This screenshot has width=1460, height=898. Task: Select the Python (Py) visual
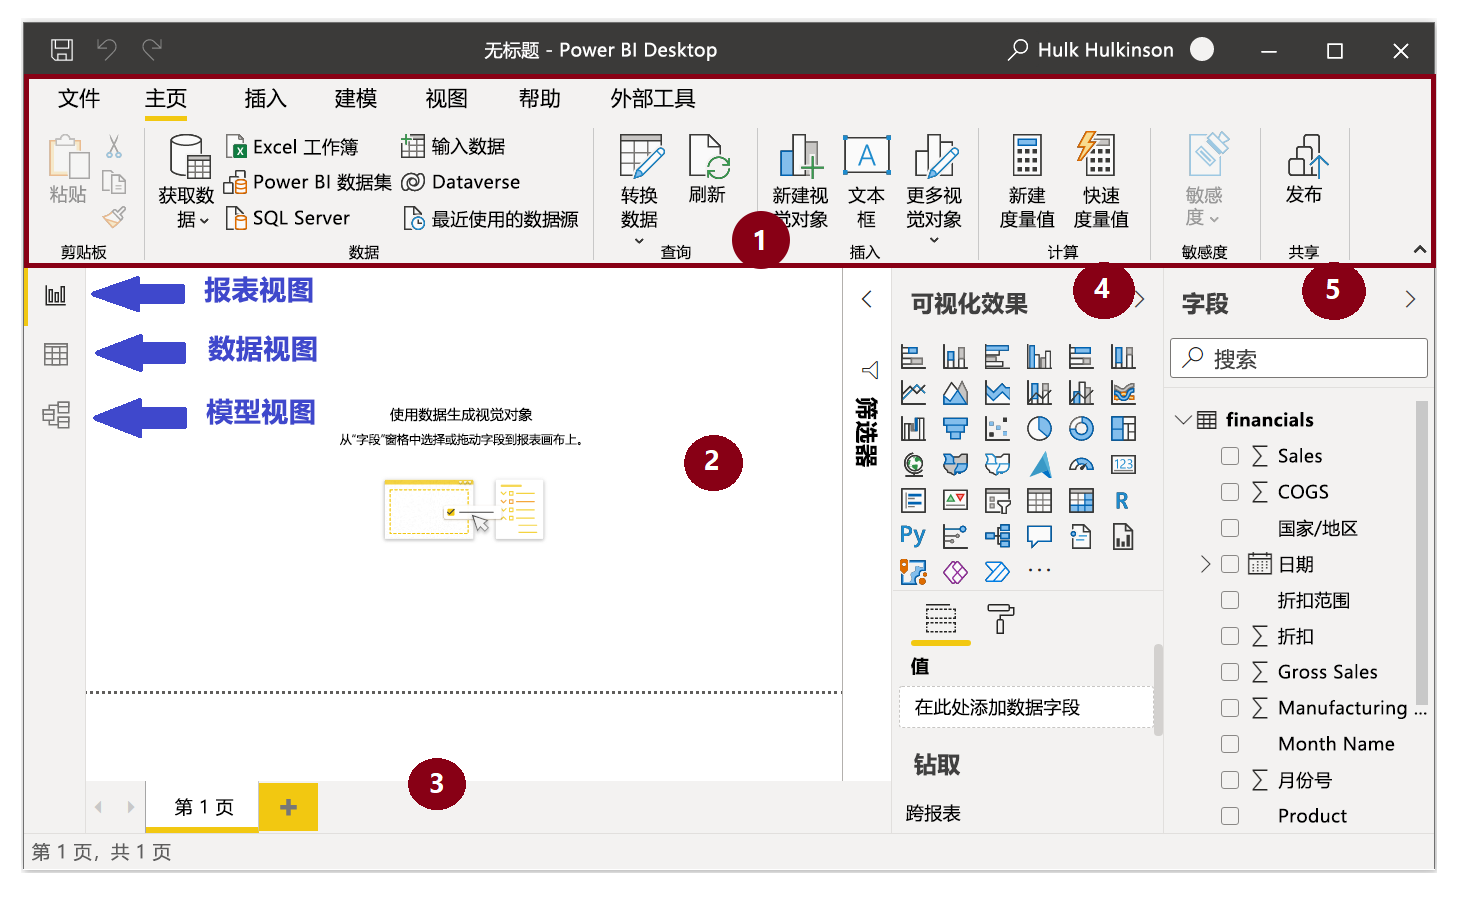pyautogui.click(x=912, y=536)
